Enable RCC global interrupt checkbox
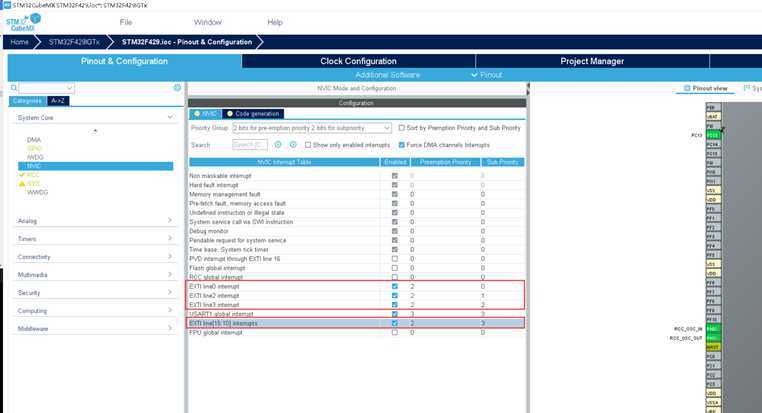 [395, 277]
